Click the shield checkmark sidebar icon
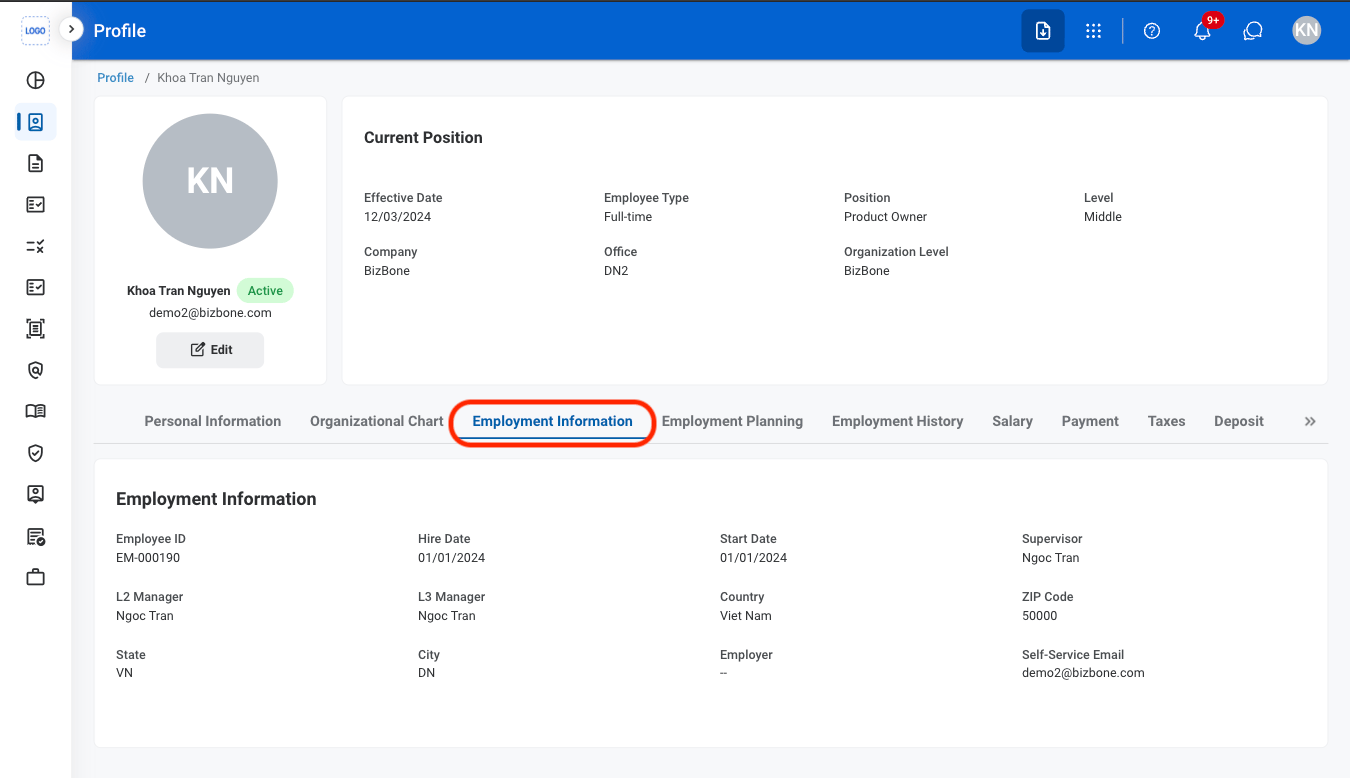Viewport: 1350px width, 778px height. click(x=35, y=453)
